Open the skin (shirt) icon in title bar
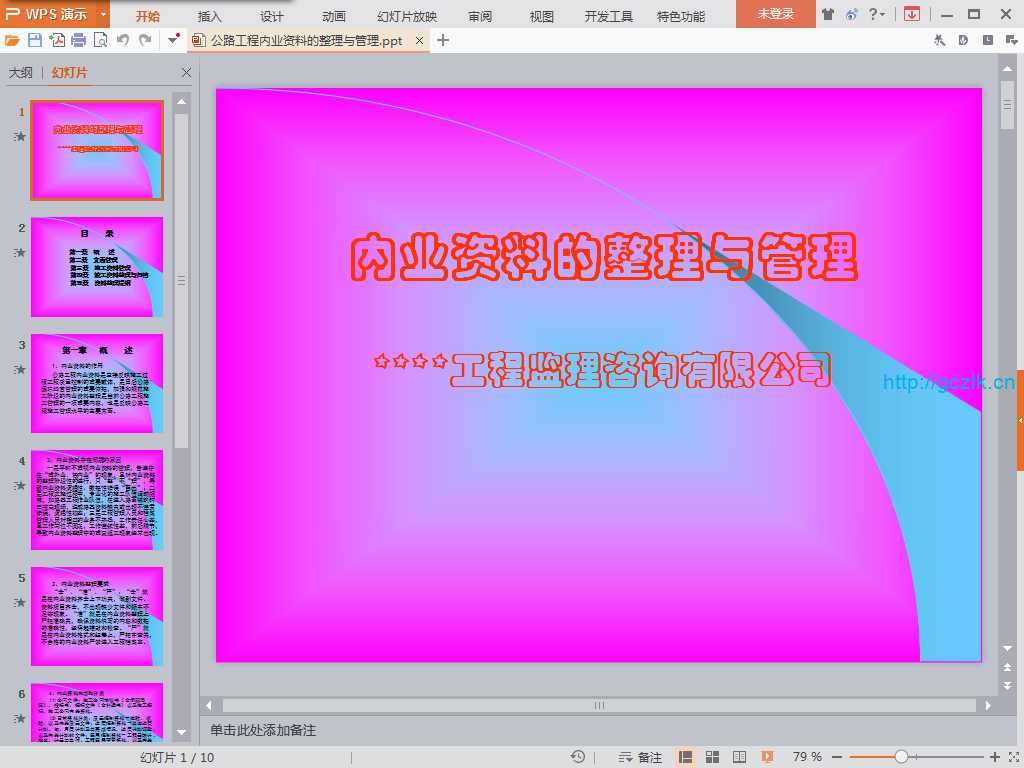This screenshot has width=1024, height=768. (828, 14)
